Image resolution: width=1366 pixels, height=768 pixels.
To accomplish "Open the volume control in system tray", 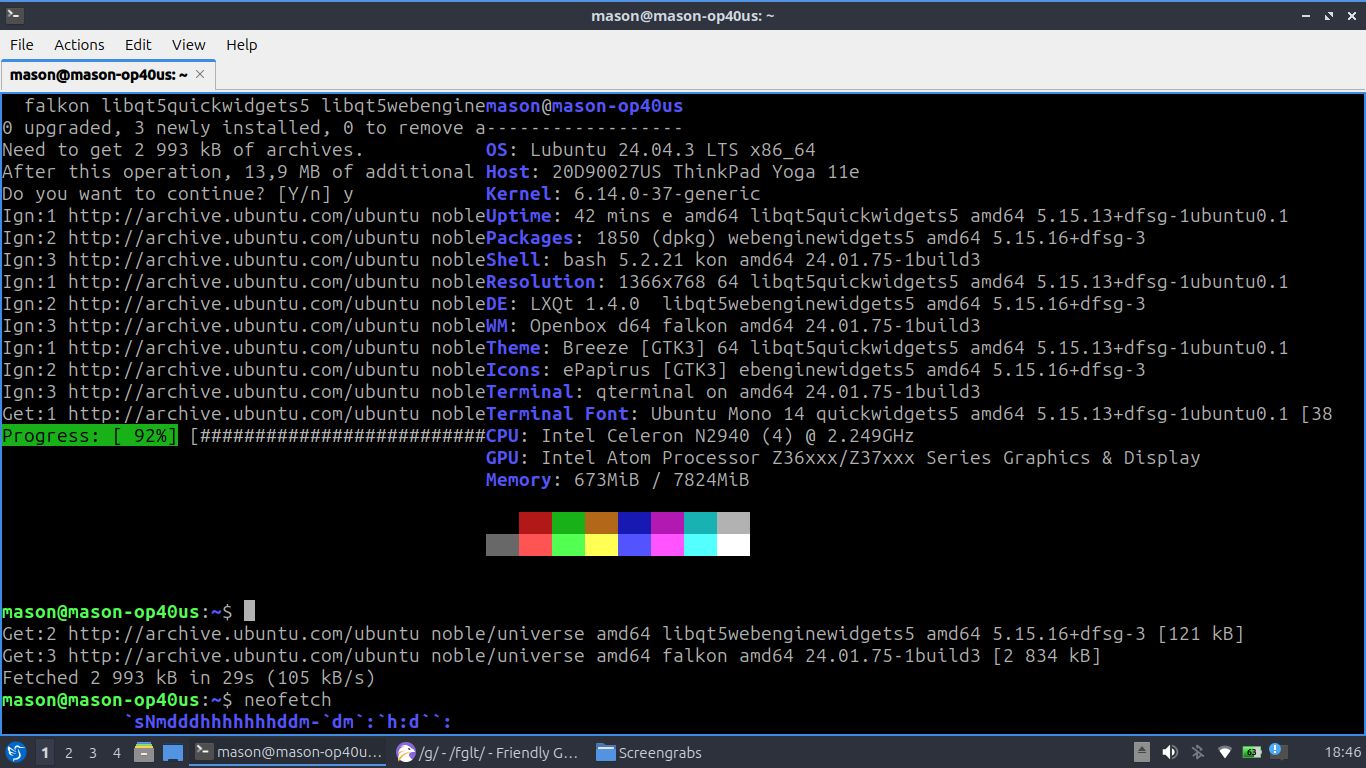I will 1169,752.
